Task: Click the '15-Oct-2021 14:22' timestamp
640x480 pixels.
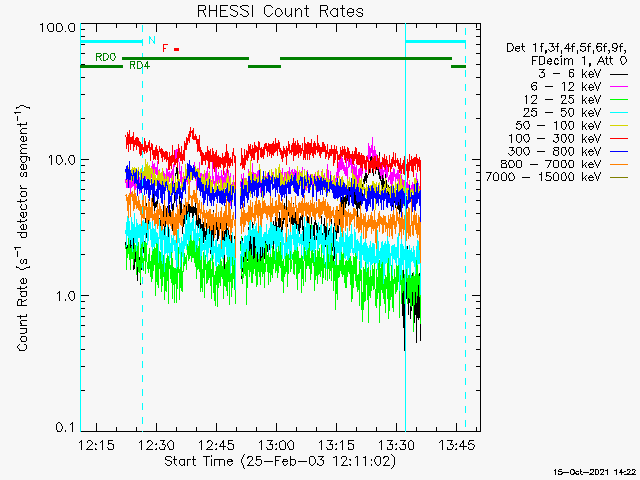Action: (594, 472)
